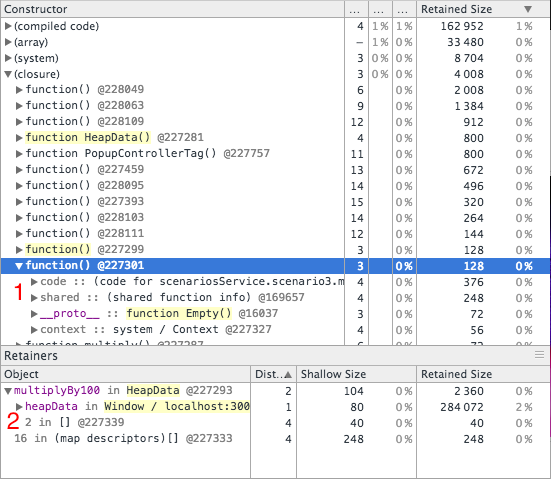Collapse selected function() @227301 row
Screen dimensions: 551x479
pyautogui.click(x=19, y=266)
